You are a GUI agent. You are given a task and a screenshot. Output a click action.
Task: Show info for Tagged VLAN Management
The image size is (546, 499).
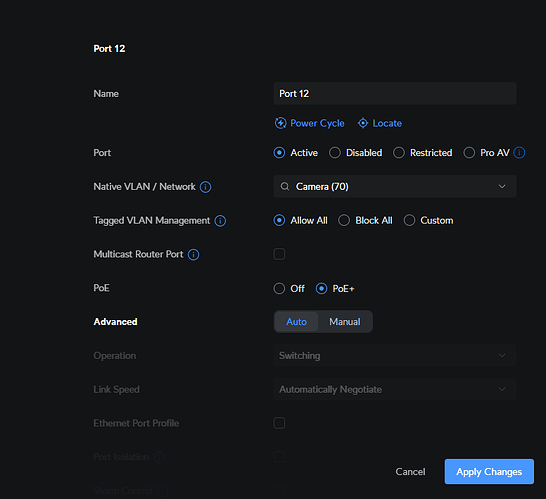tap(220, 221)
